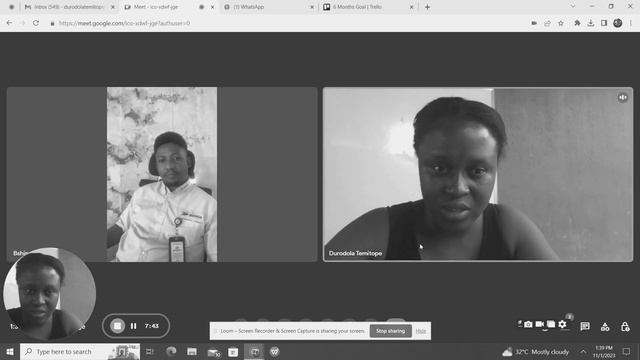
Task: Go back to the previous page
Action: [x=9, y=23]
